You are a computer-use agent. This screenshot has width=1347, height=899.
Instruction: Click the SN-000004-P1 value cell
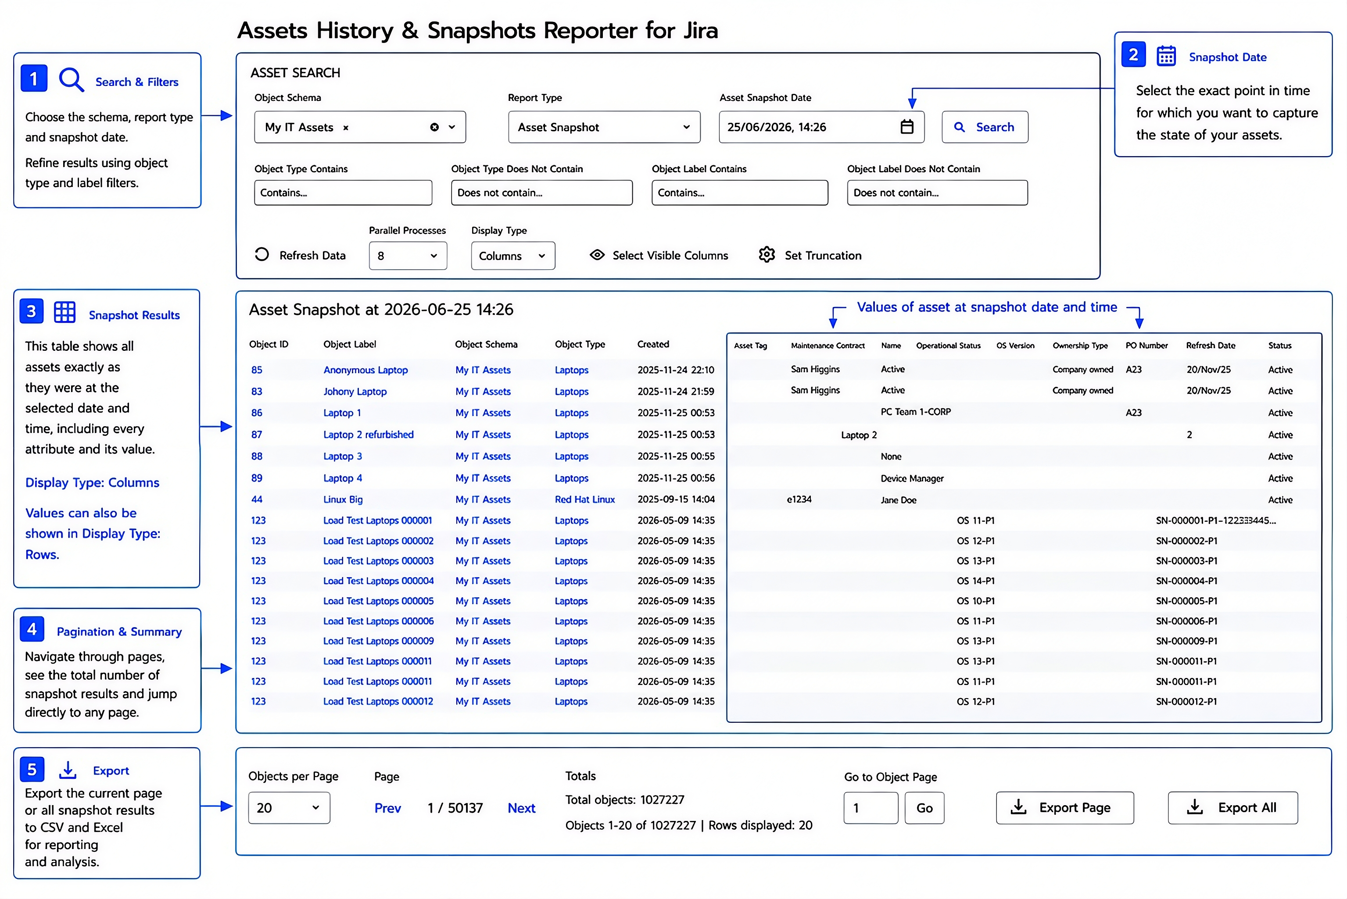pyautogui.click(x=1187, y=581)
